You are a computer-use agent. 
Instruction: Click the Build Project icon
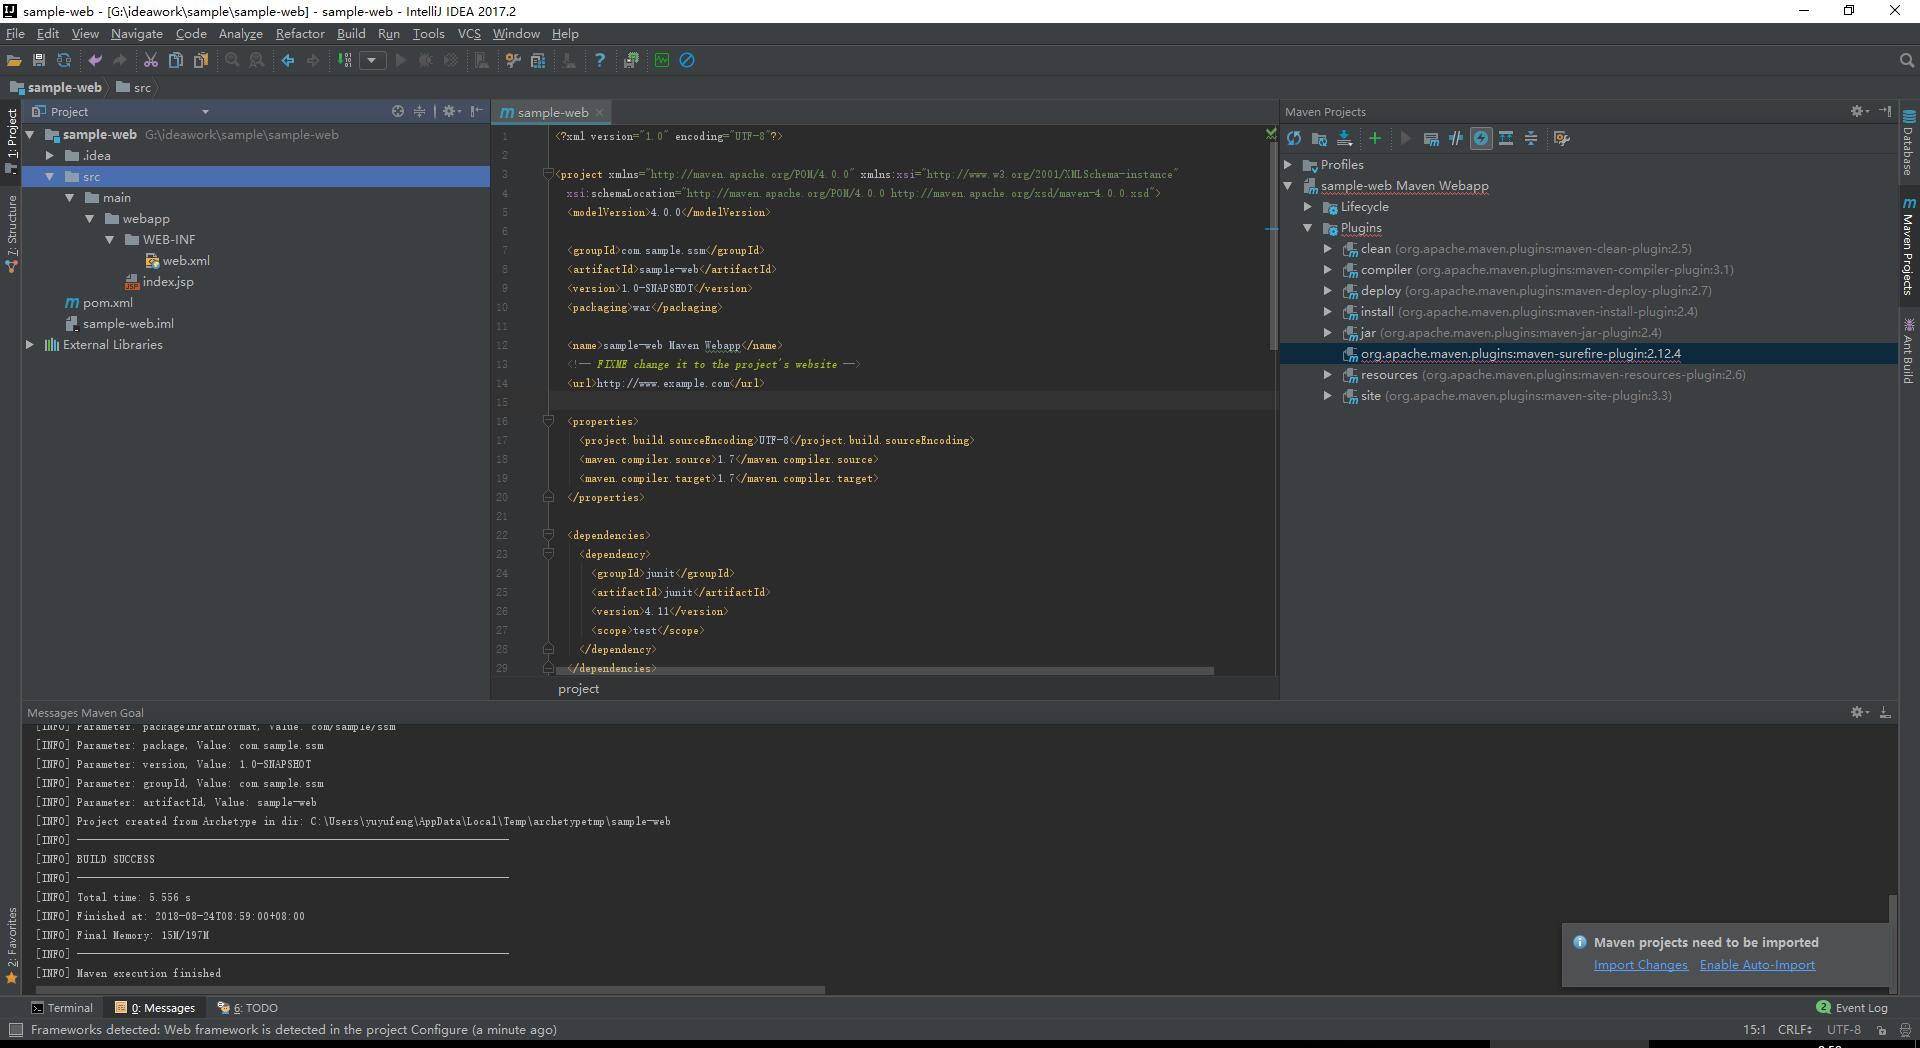coord(344,60)
